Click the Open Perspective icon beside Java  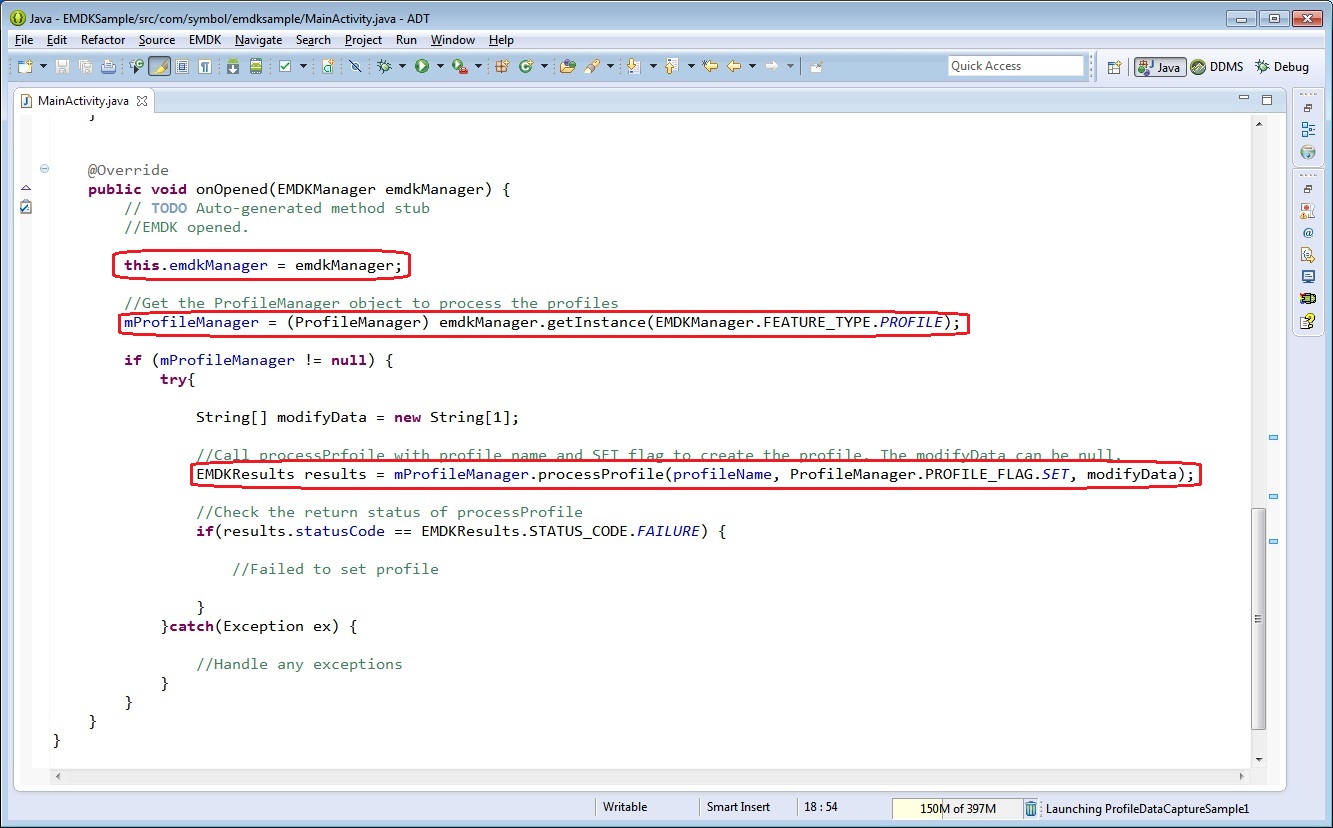pos(1114,67)
